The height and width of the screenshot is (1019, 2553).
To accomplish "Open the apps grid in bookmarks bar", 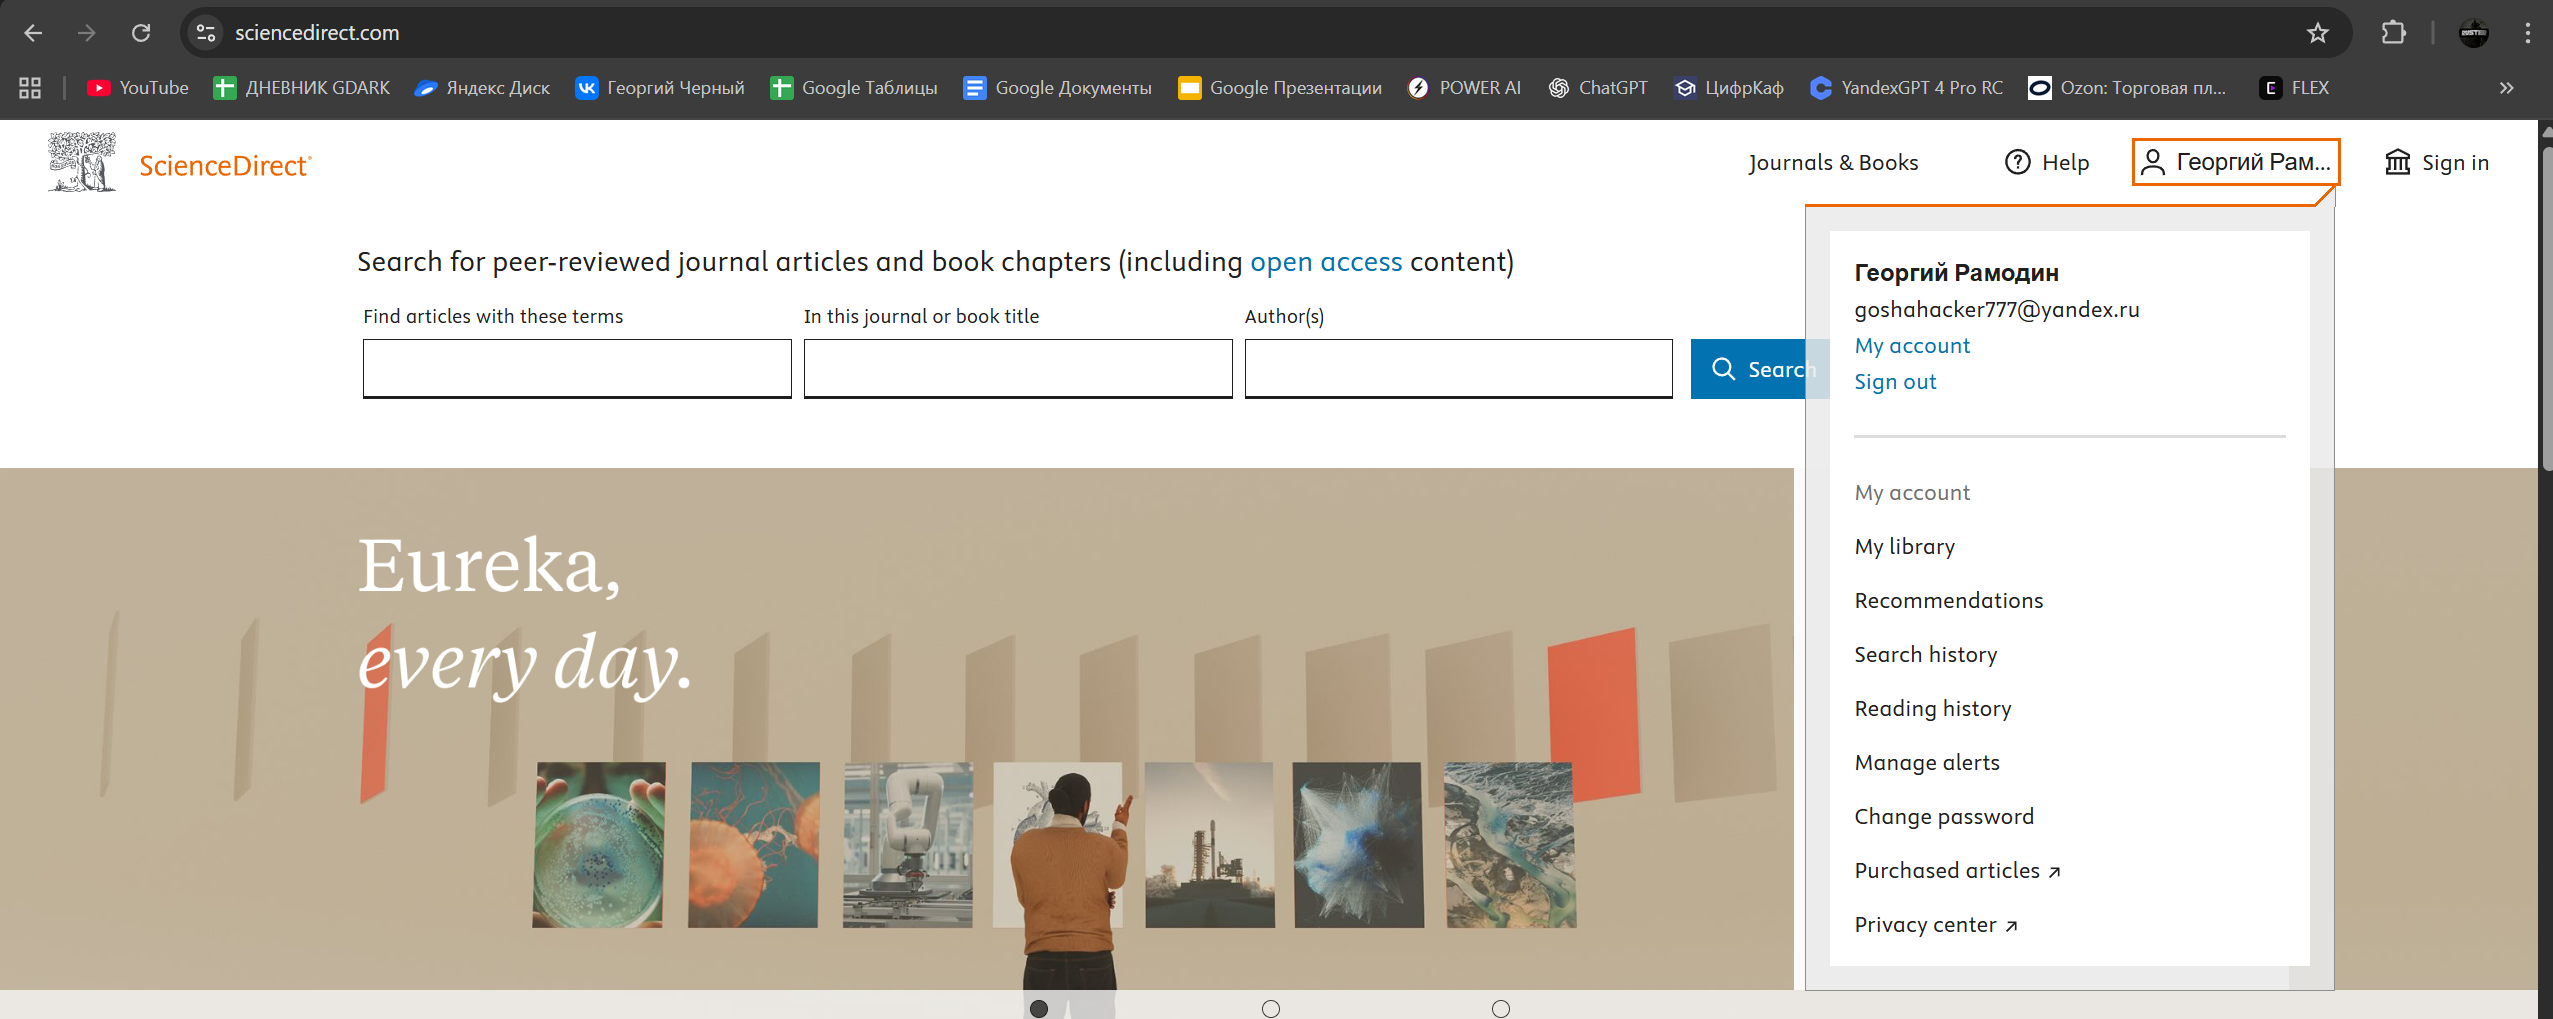I will coord(30,88).
